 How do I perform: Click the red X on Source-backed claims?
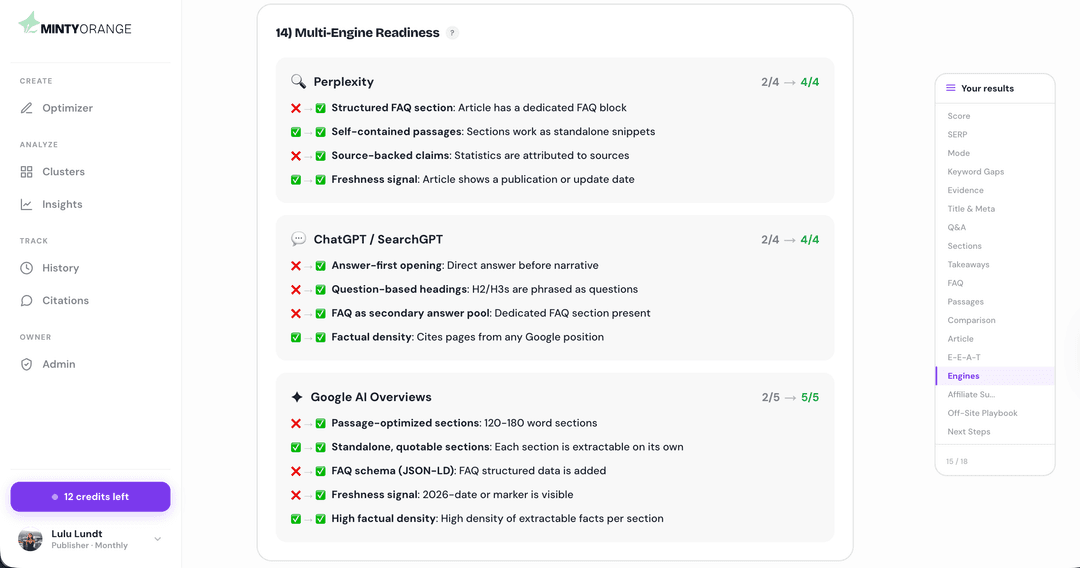point(295,156)
